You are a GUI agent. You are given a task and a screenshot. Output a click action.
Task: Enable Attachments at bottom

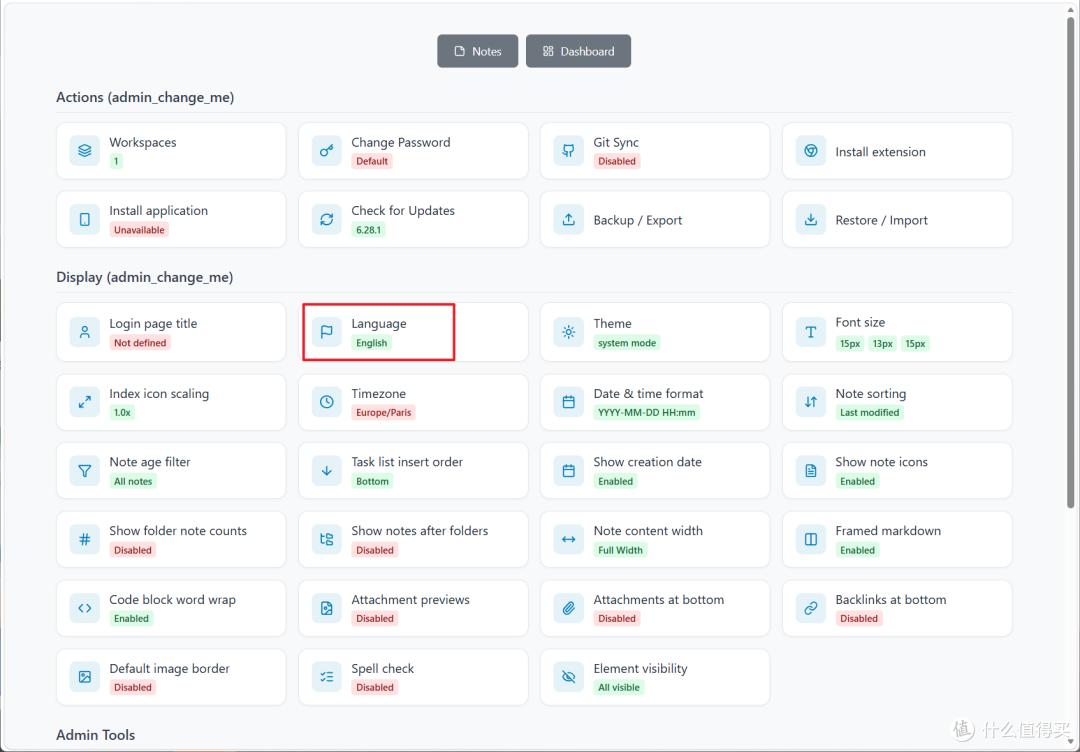click(x=655, y=608)
